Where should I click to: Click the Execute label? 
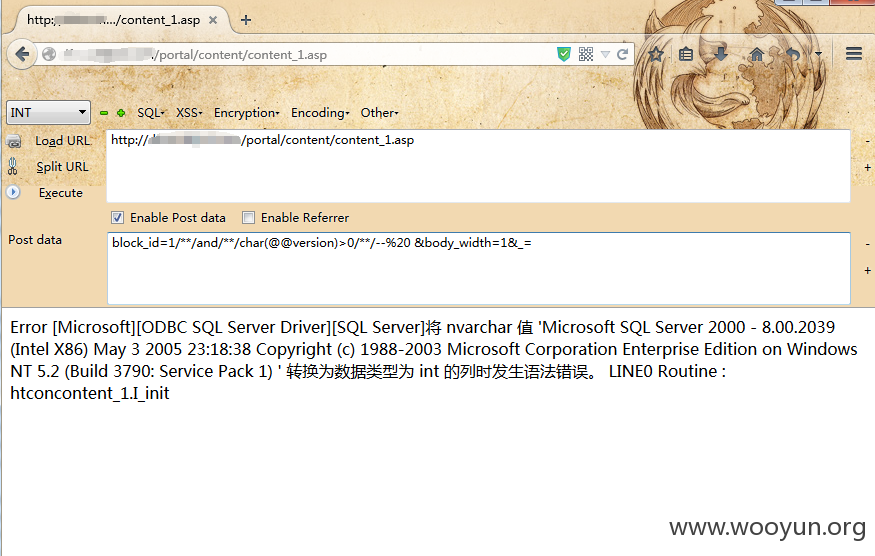click(61, 193)
